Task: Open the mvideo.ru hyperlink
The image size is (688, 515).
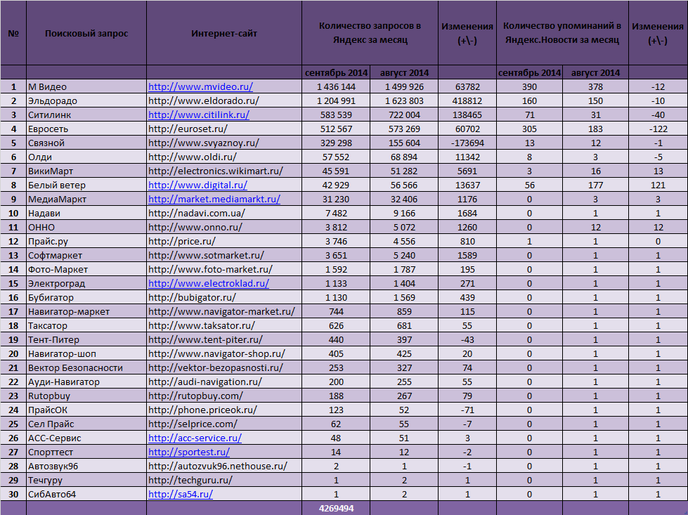Action: (x=201, y=87)
